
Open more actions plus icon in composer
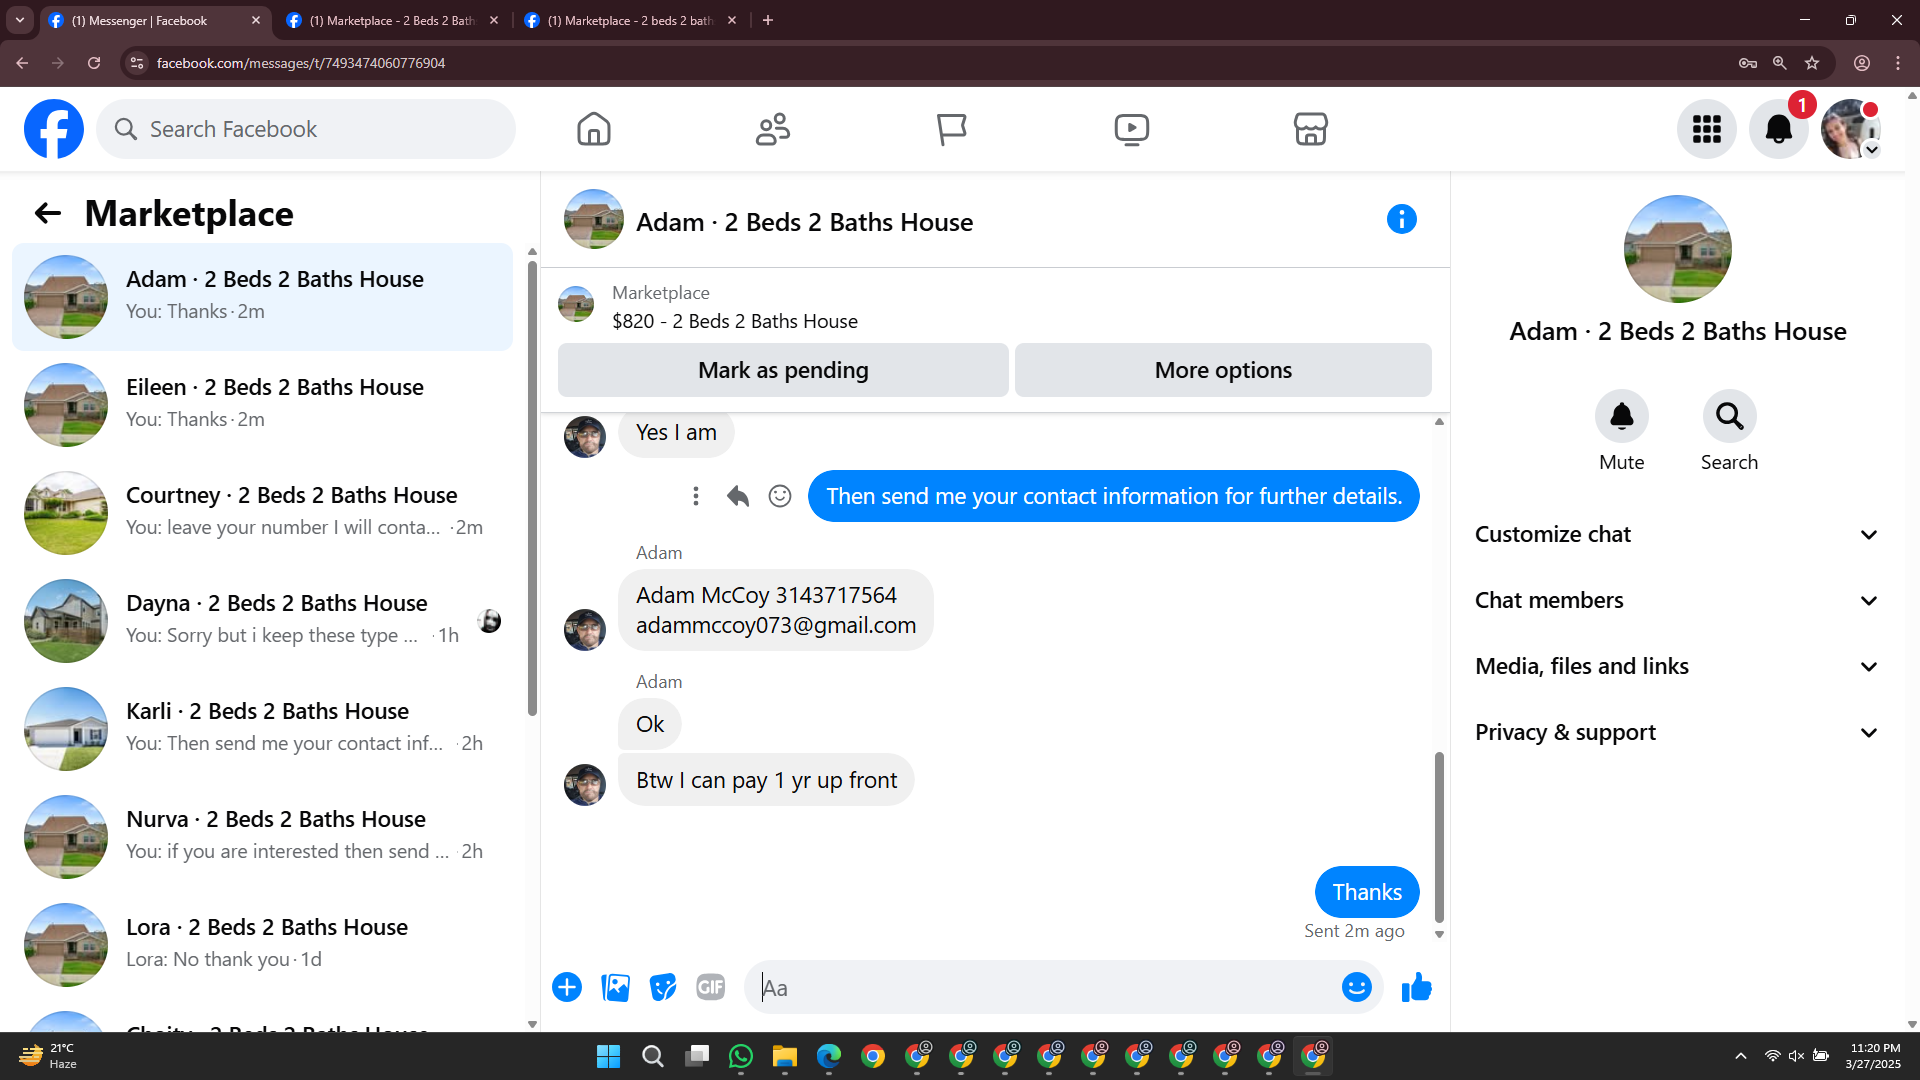pyautogui.click(x=567, y=988)
